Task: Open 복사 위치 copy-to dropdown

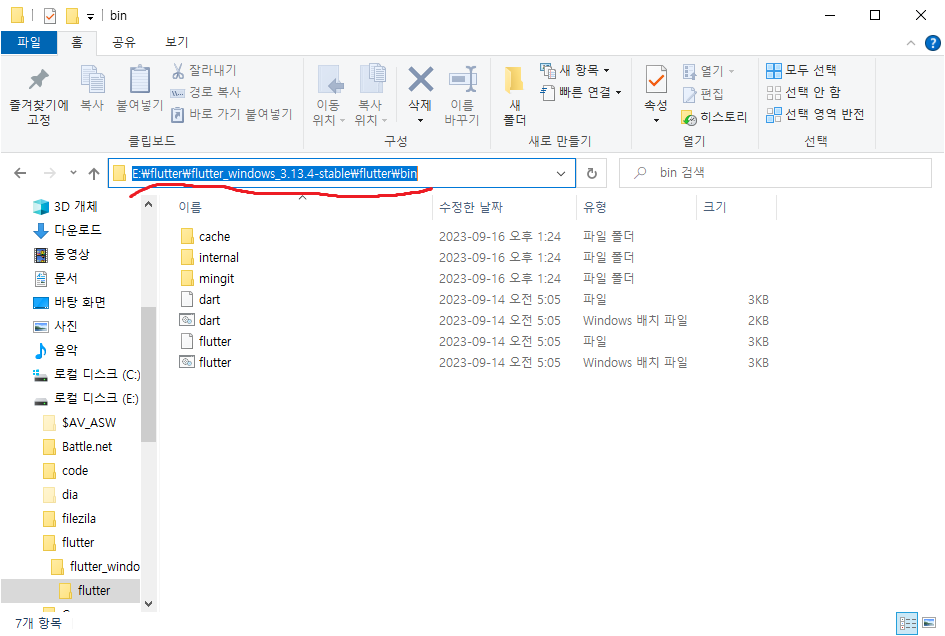Action: click(370, 95)
